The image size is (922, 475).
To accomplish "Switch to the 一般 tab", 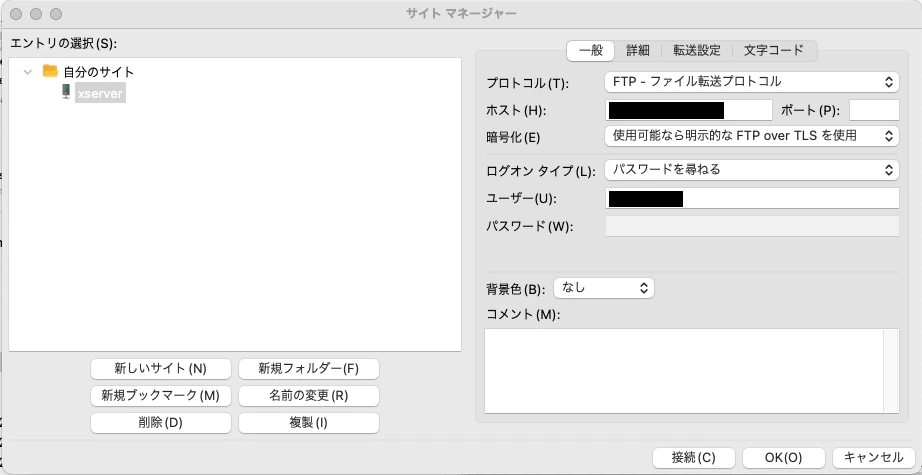I will click(x=591, y=51).
